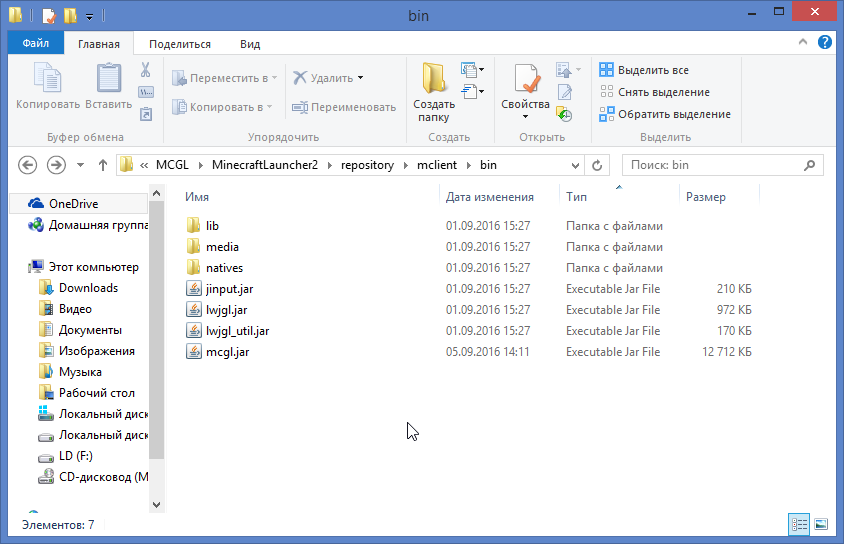Select Документы in navigation pane
This screenshot has width=844, height=544.
click(90, 330)
